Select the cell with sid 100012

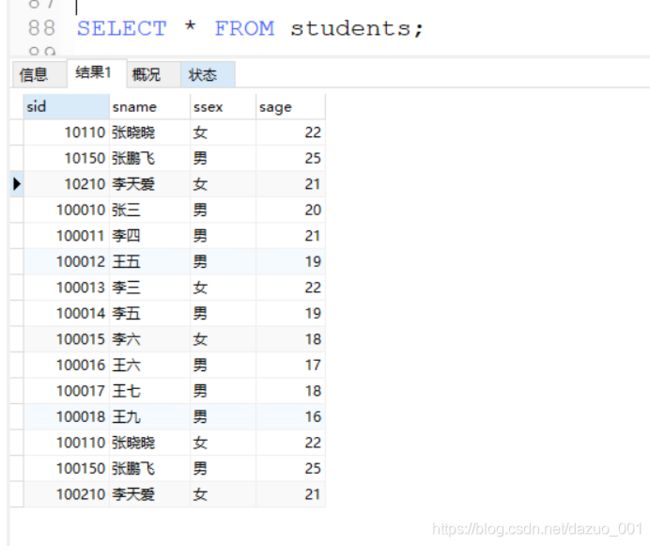pyautogui.click(x=66, y=261)
